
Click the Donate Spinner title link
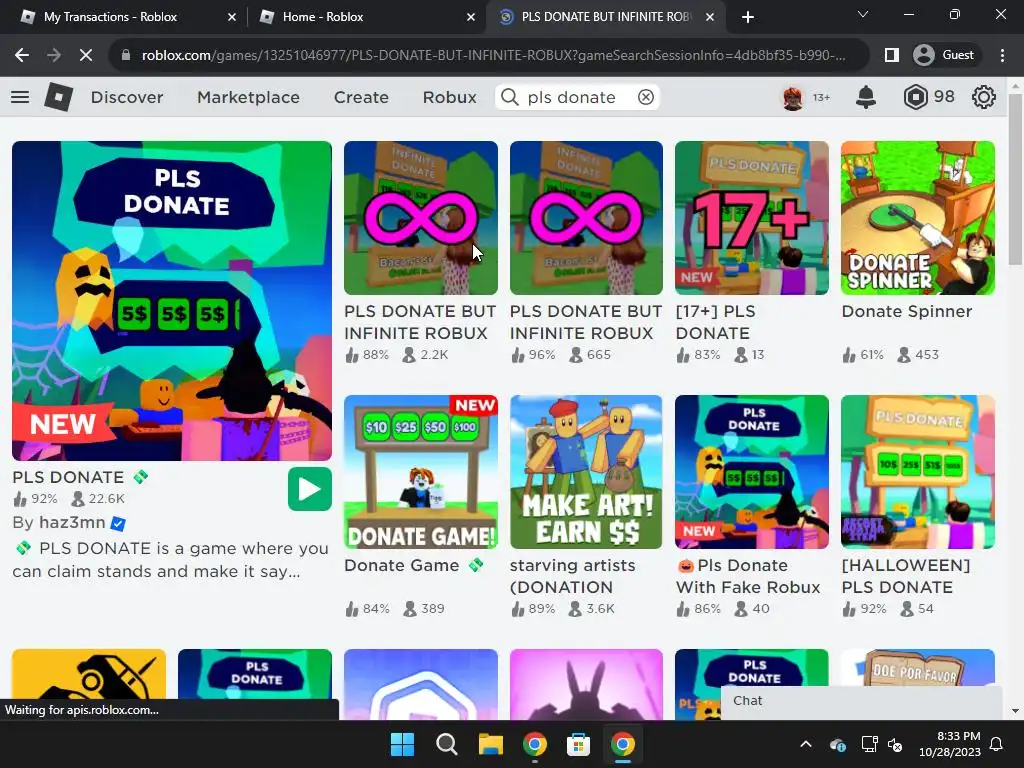tap(906, 312)
